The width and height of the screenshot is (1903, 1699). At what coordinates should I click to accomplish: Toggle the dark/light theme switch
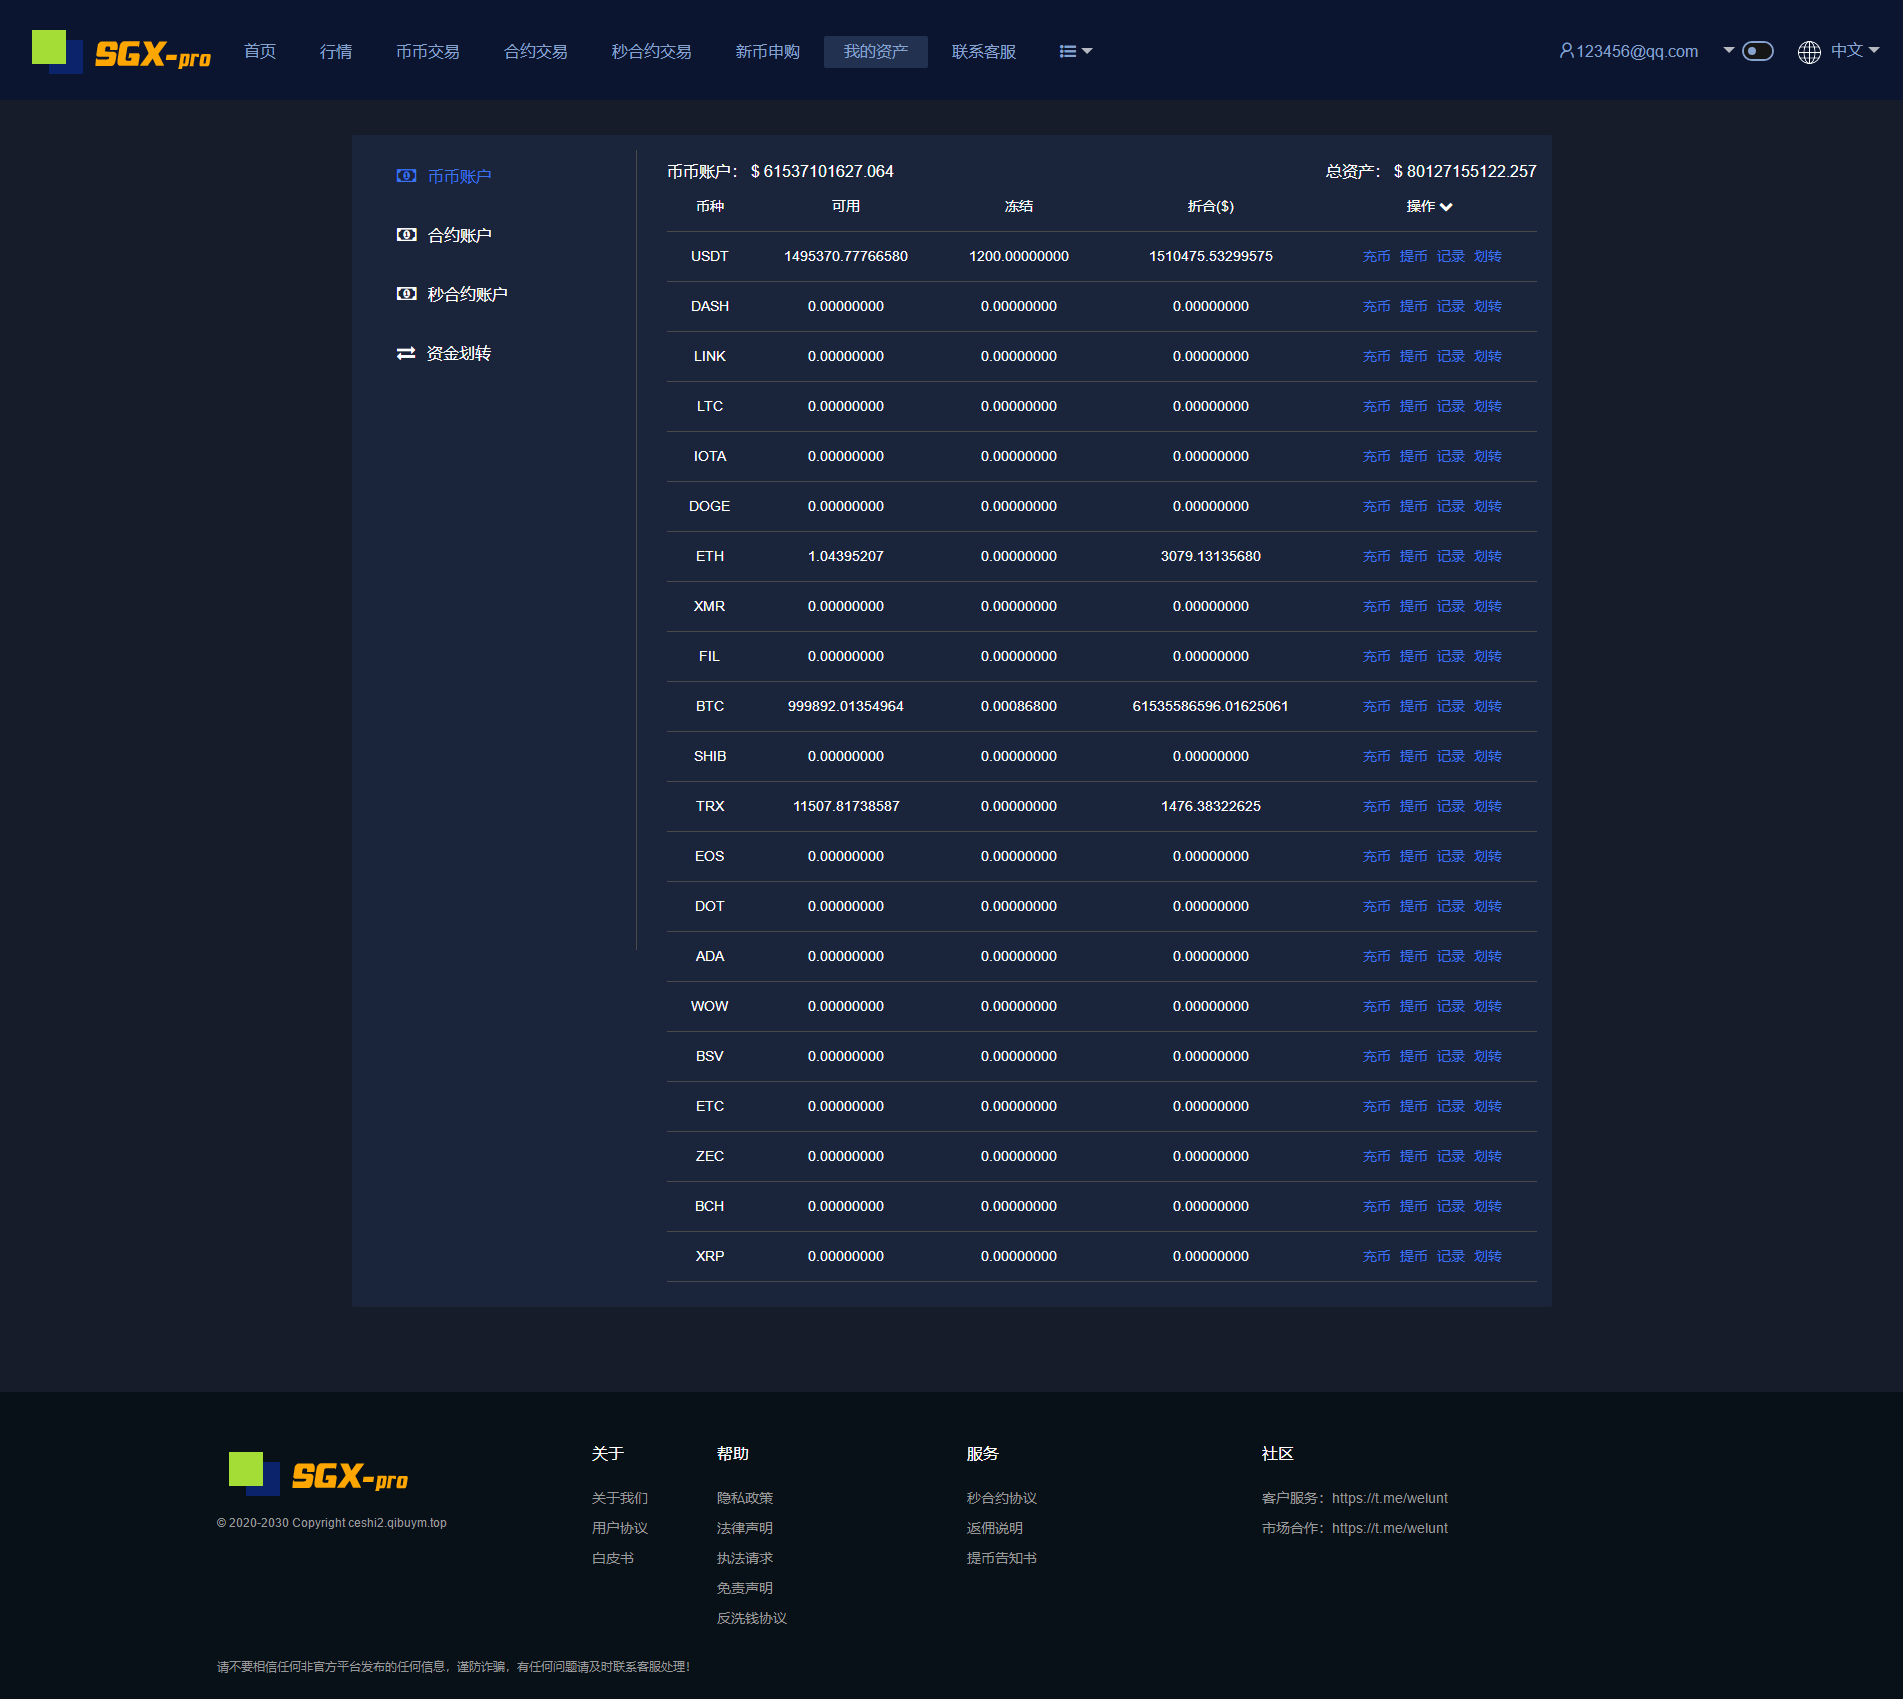(x=1757, y=51)
